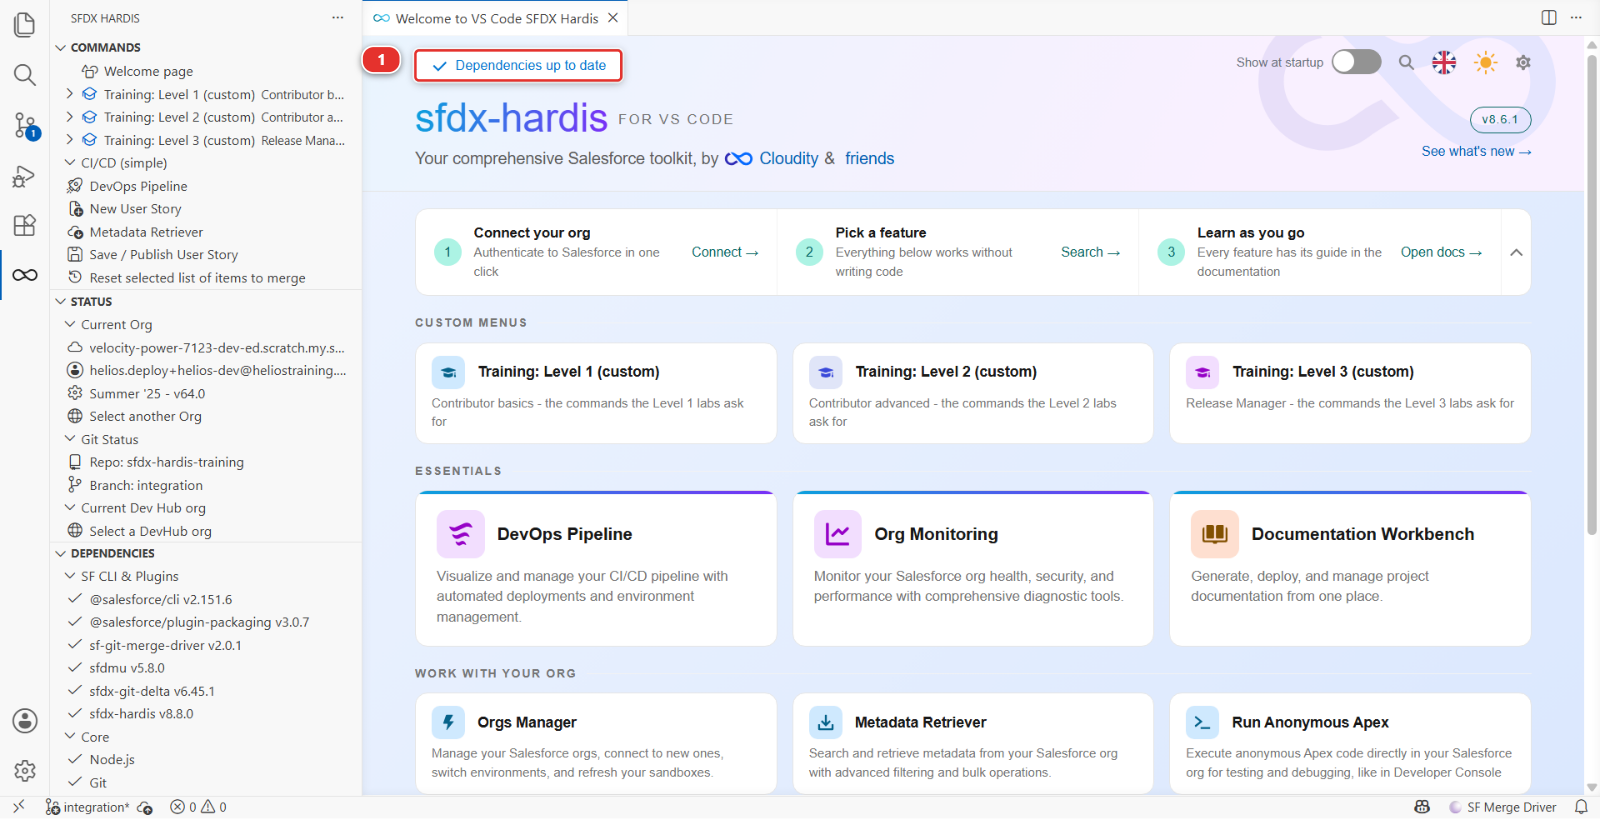Screen dimensions: 1600x819
Task: Open the friends link
Action: [869, 158]
